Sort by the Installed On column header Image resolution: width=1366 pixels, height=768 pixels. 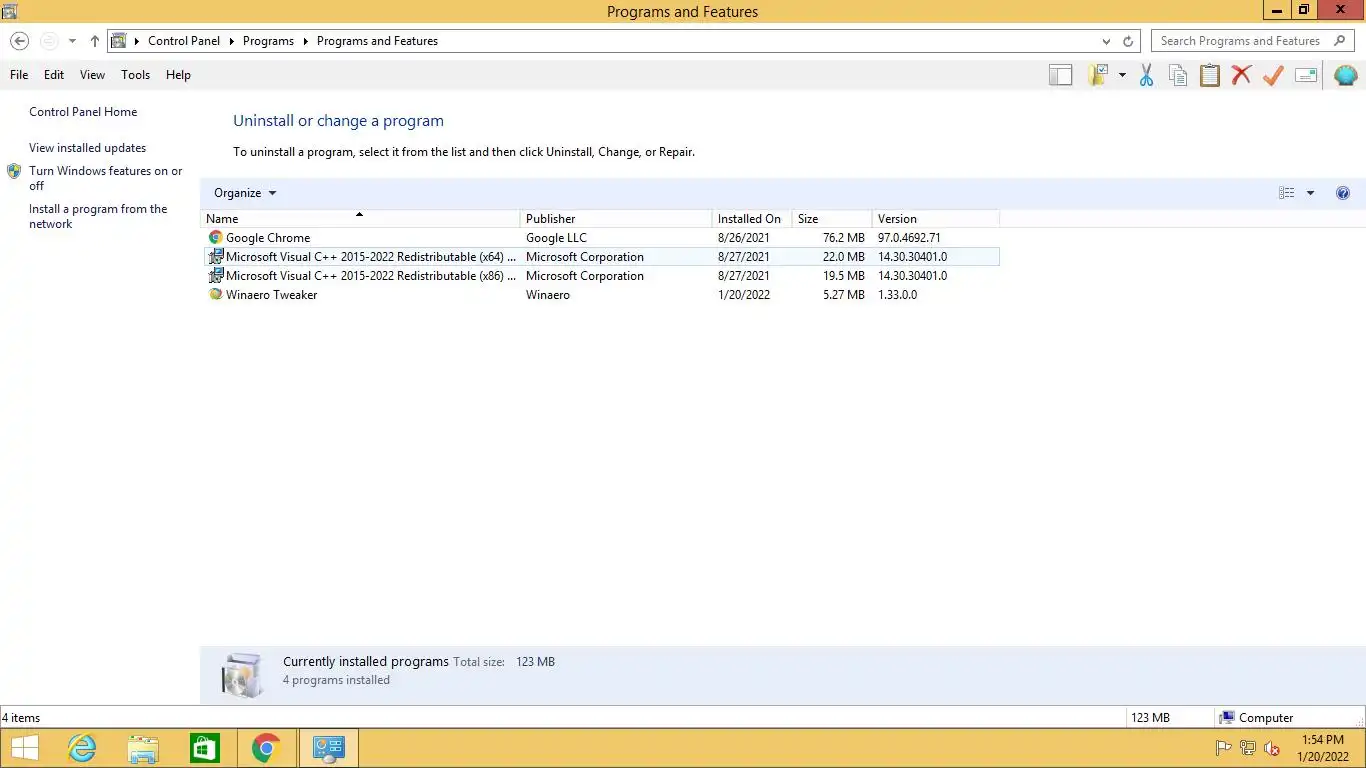click(752, 218)
